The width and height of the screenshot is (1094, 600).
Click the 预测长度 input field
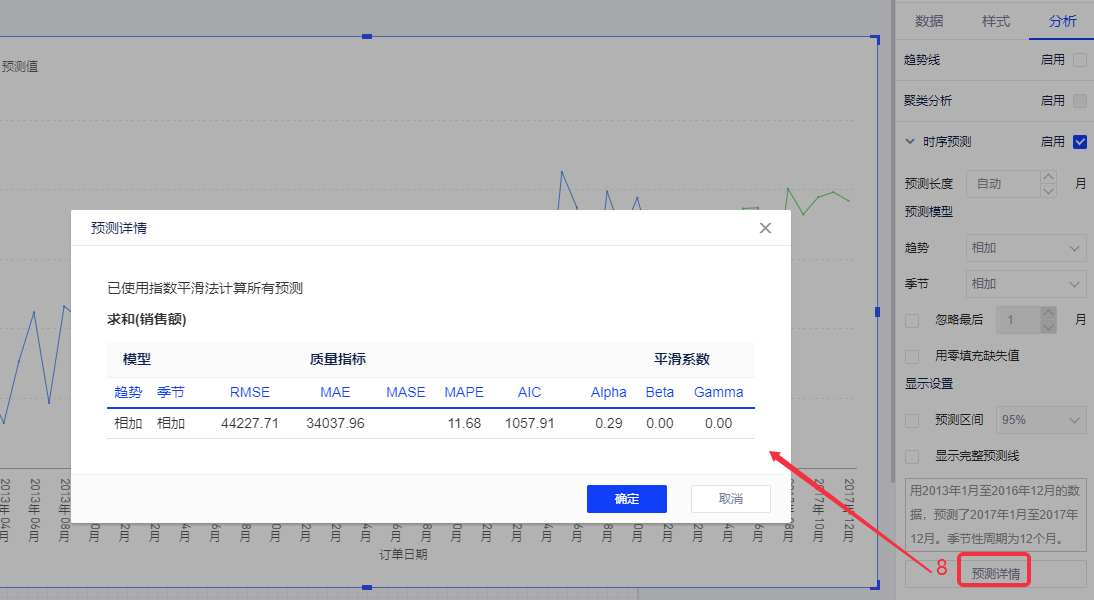(x=1003, y=184)
